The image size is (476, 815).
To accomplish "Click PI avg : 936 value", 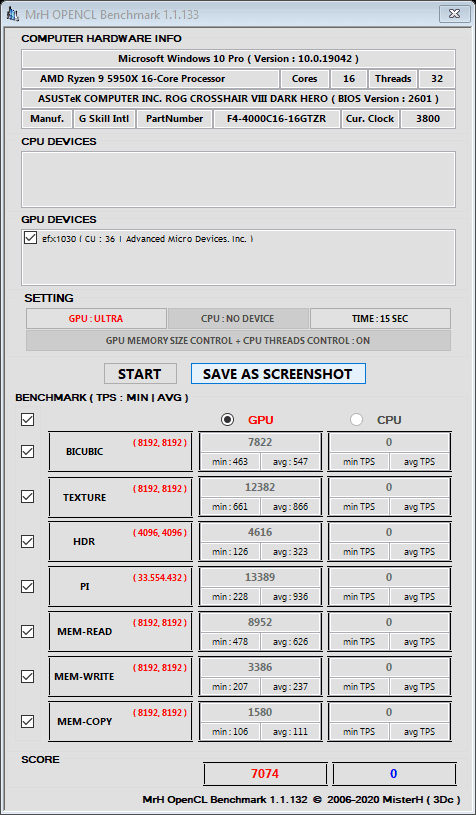I will pos(290,597).
